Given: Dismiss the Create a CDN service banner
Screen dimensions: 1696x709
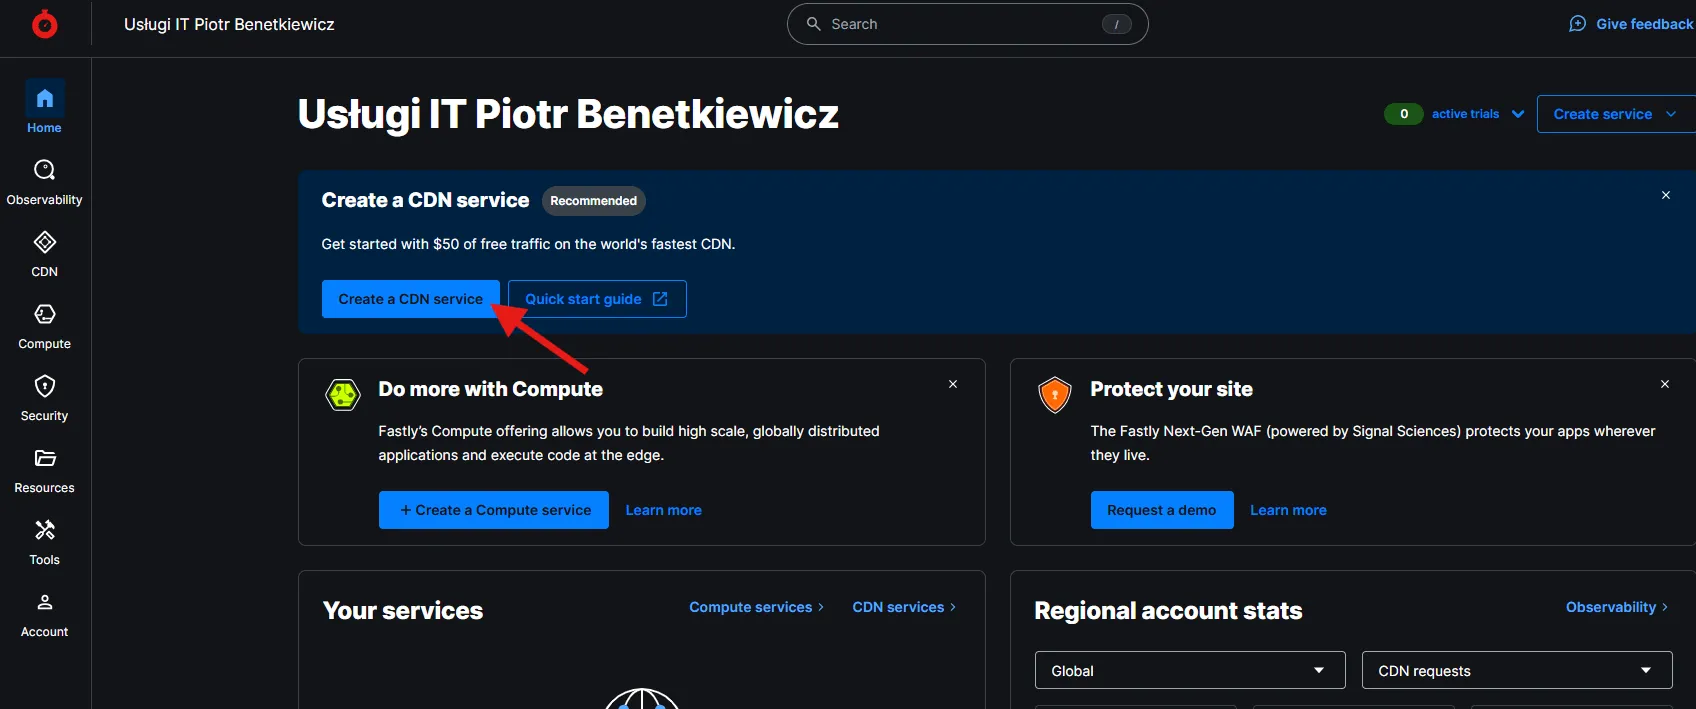Looking at the screenshot, I should [1665, 195].
